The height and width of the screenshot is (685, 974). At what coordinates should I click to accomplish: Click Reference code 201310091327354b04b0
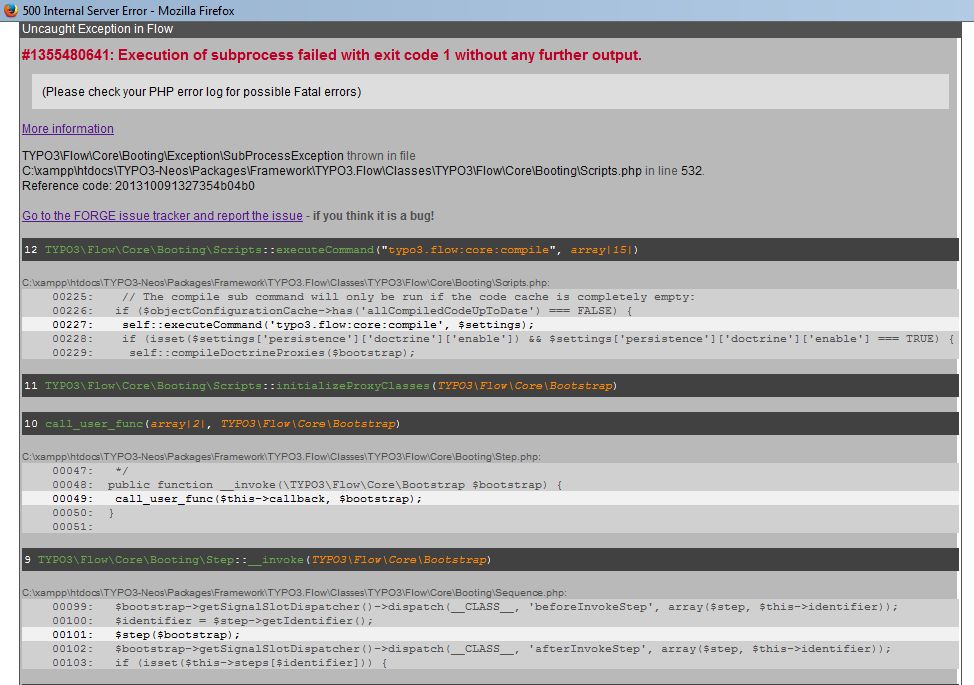[x=138, y=186]
